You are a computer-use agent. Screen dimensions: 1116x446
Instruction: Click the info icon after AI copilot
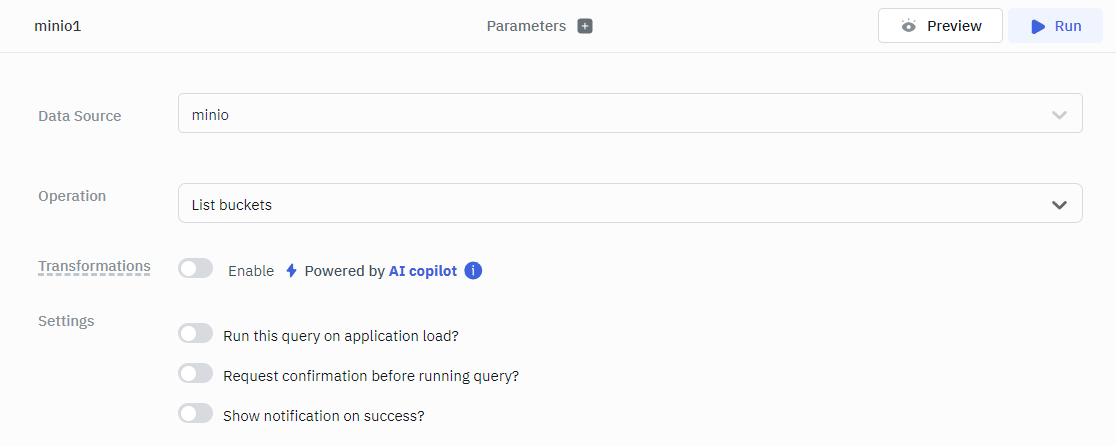(474, 271)
